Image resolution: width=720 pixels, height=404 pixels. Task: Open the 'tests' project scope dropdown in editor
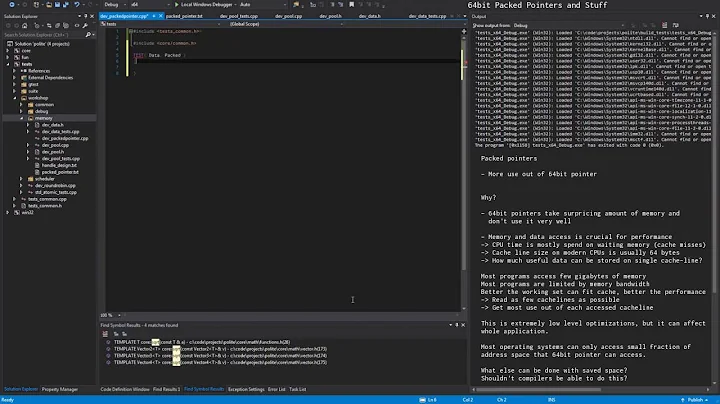tap(161, 24)
